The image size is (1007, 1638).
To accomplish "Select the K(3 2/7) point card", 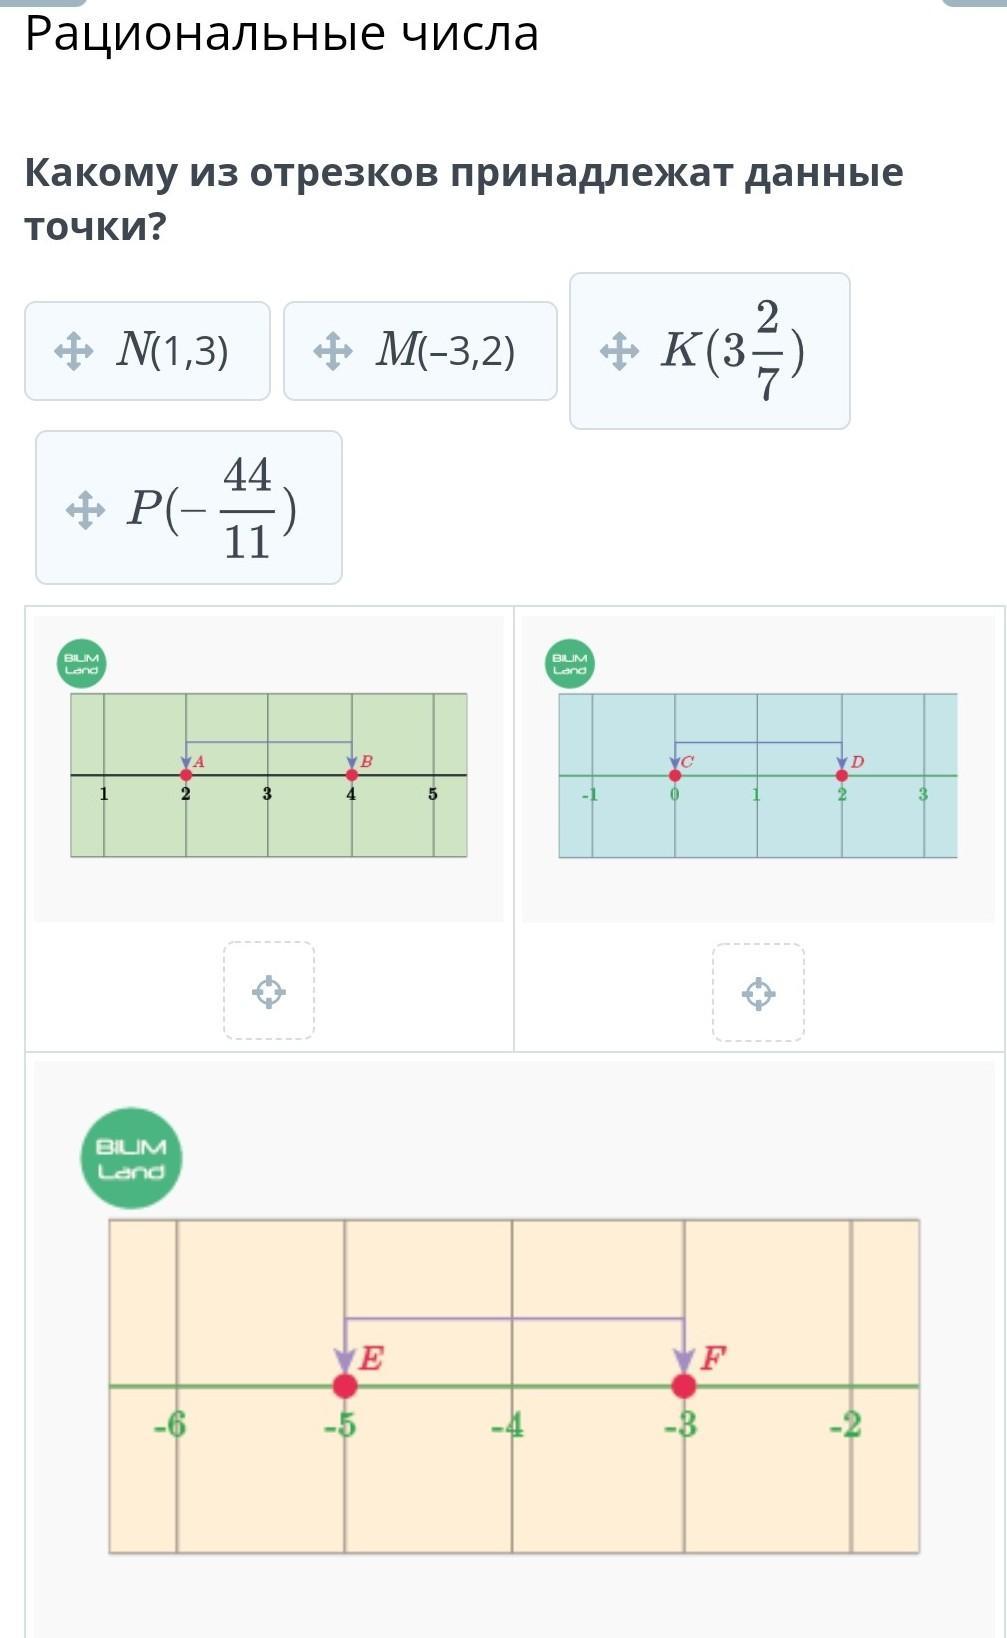I will (x=710, y=351).
